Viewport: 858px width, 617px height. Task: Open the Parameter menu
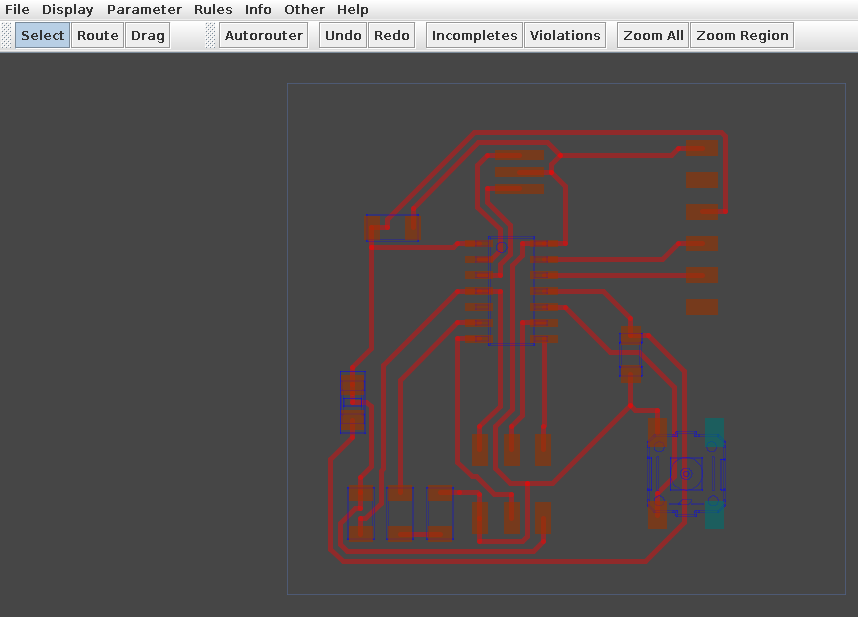[x=144, y=9]
